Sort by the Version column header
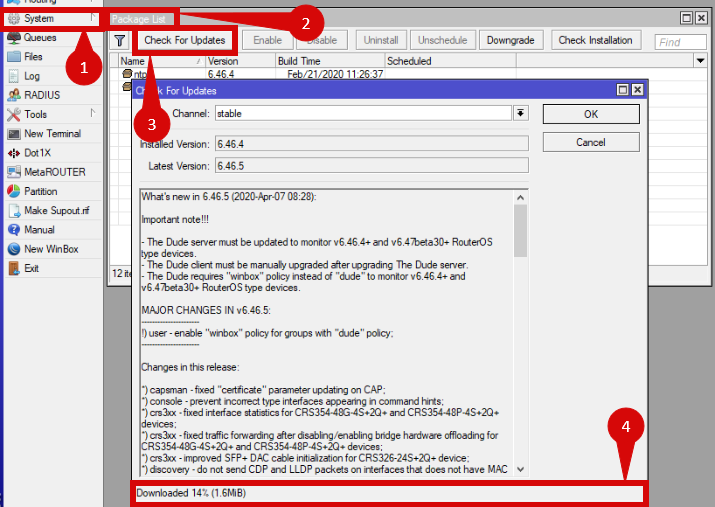Viewport: 715px width, 507px height. pos(241,61)
